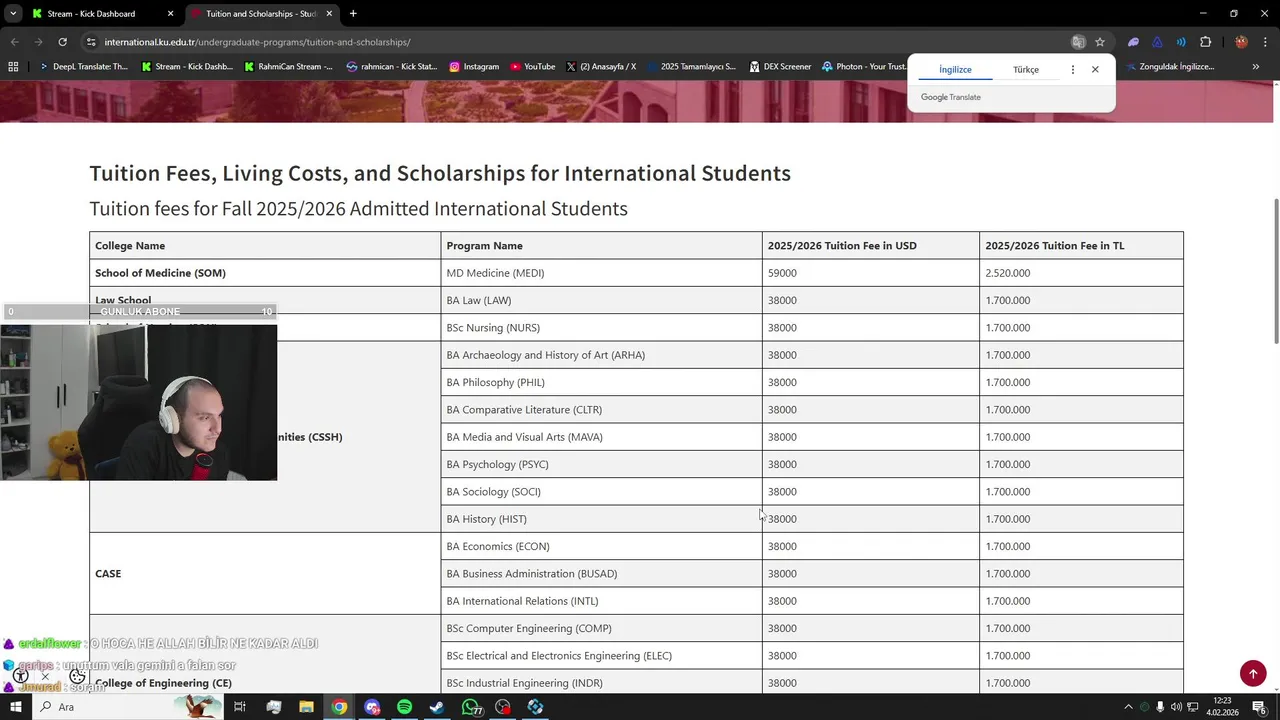The image size is (1280, 720).
Task: Switch translation to Türkçe
Action: 1025,70
